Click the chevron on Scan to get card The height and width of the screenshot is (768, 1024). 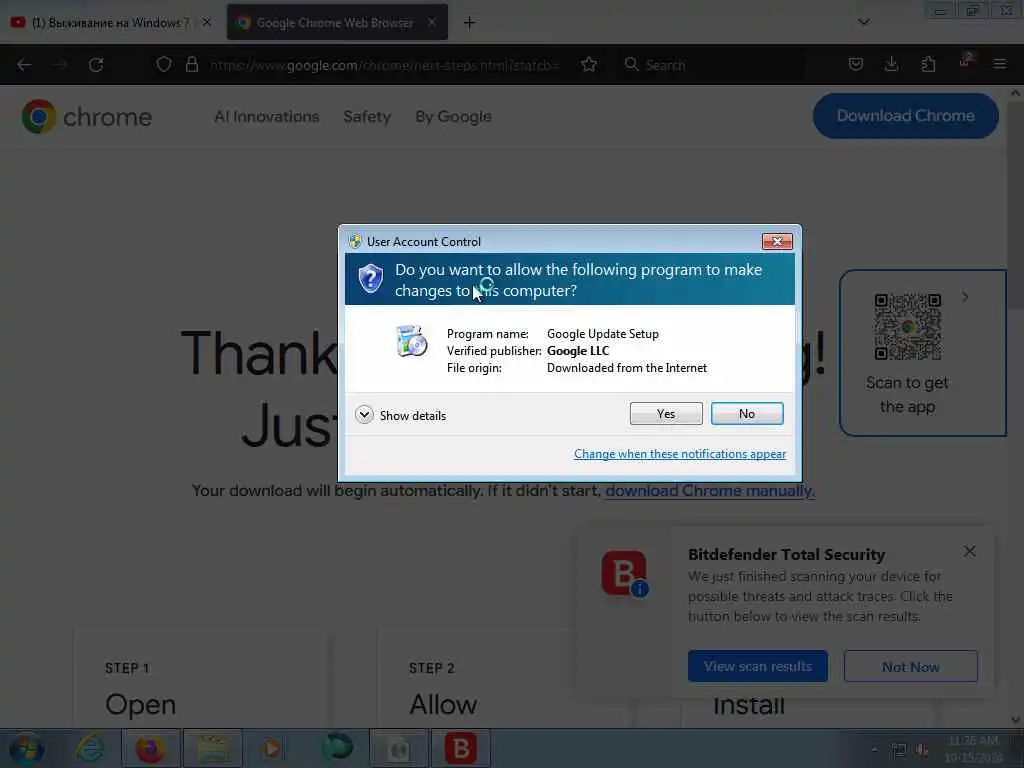click(x=965, y=297)
